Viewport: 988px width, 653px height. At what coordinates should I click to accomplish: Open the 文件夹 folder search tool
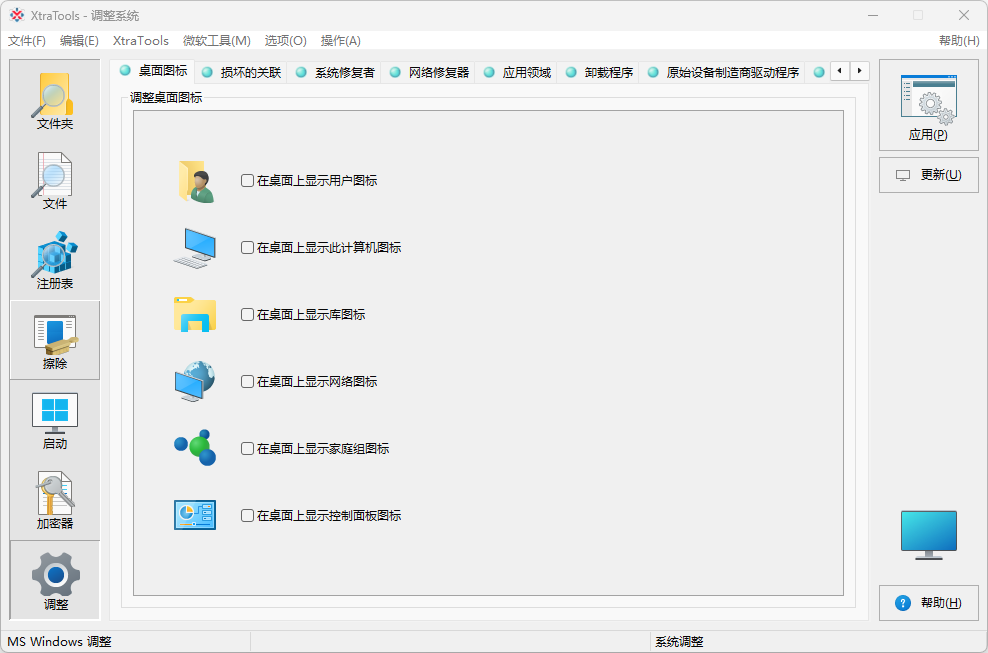tap(55, 100)
